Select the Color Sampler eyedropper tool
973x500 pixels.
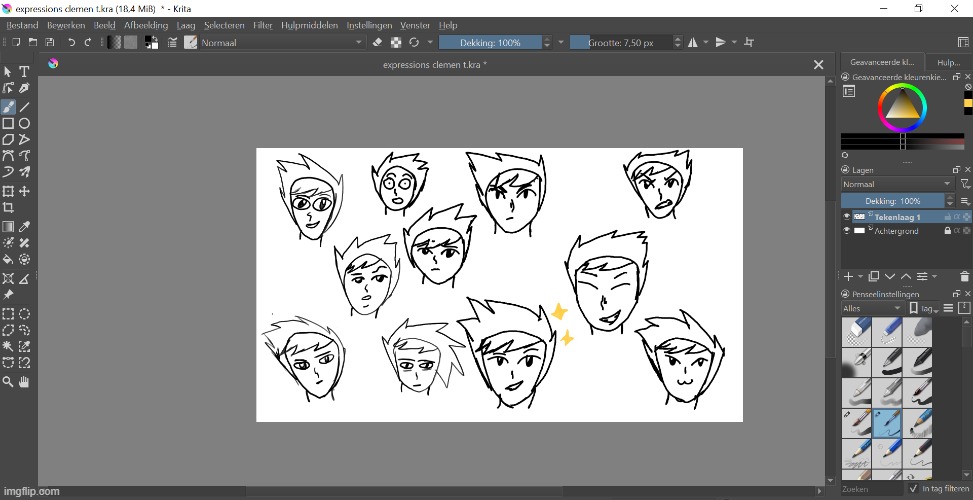click(x=24, y=227)
